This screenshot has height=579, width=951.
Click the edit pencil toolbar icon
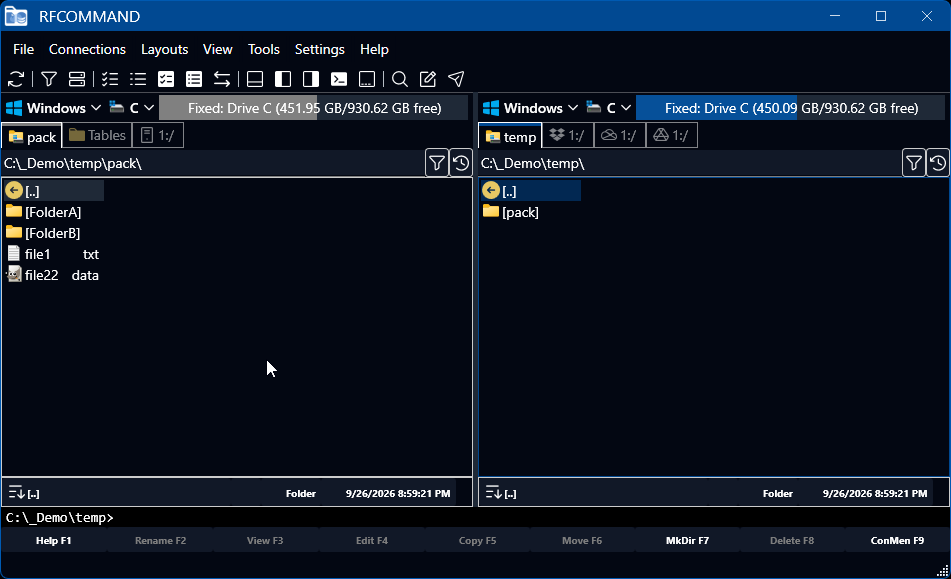click(x=428, y=79)
